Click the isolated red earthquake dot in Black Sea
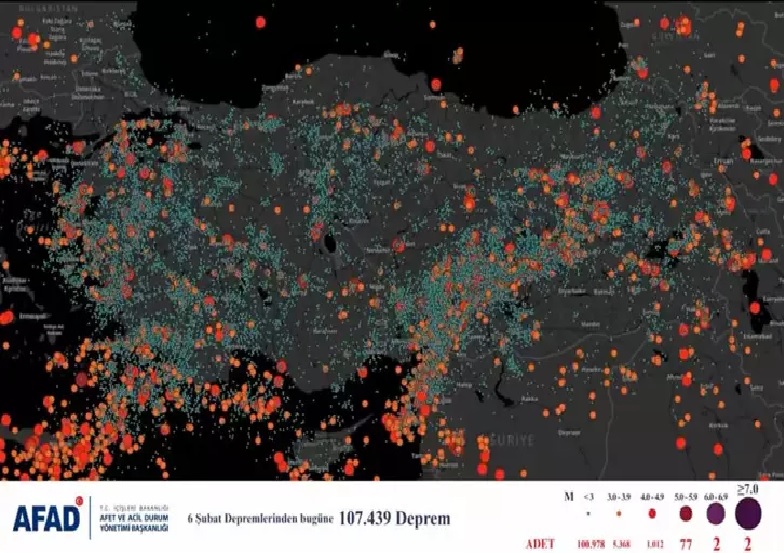This screenshot has height=553, width=784. pyautogui.click(x=261, y=21)
